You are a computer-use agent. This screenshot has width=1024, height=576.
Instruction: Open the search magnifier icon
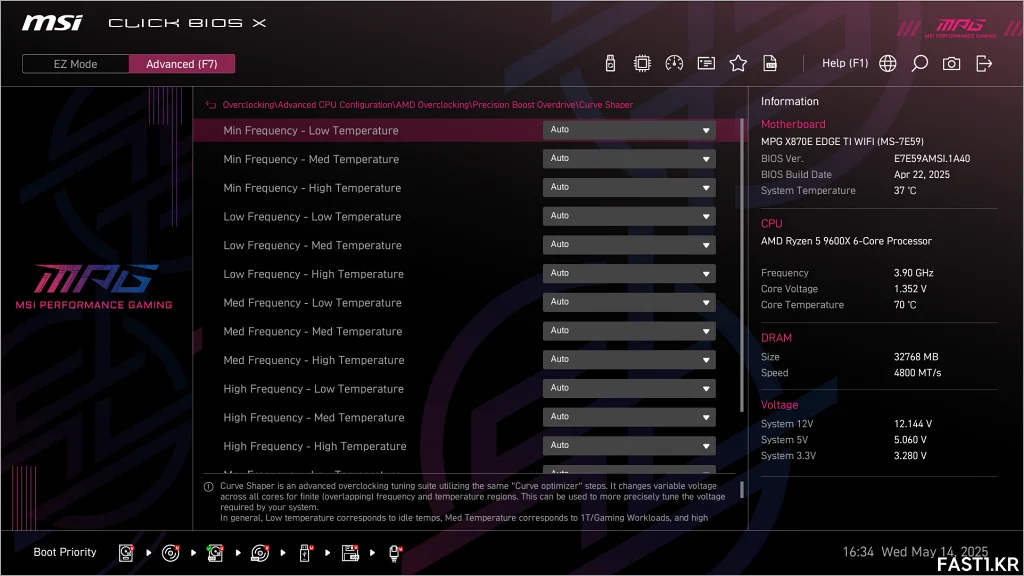(x=920, y=63)
